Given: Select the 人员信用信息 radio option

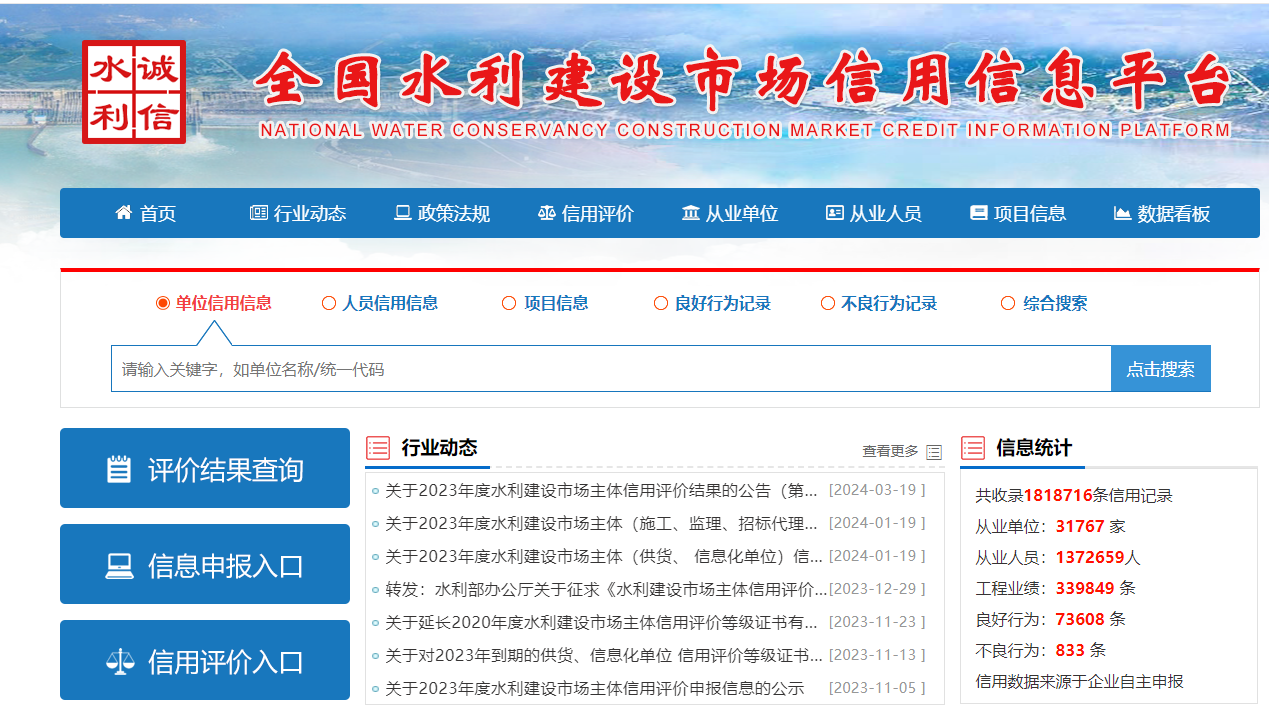Looking at the screenshot, I should [329, 304].
